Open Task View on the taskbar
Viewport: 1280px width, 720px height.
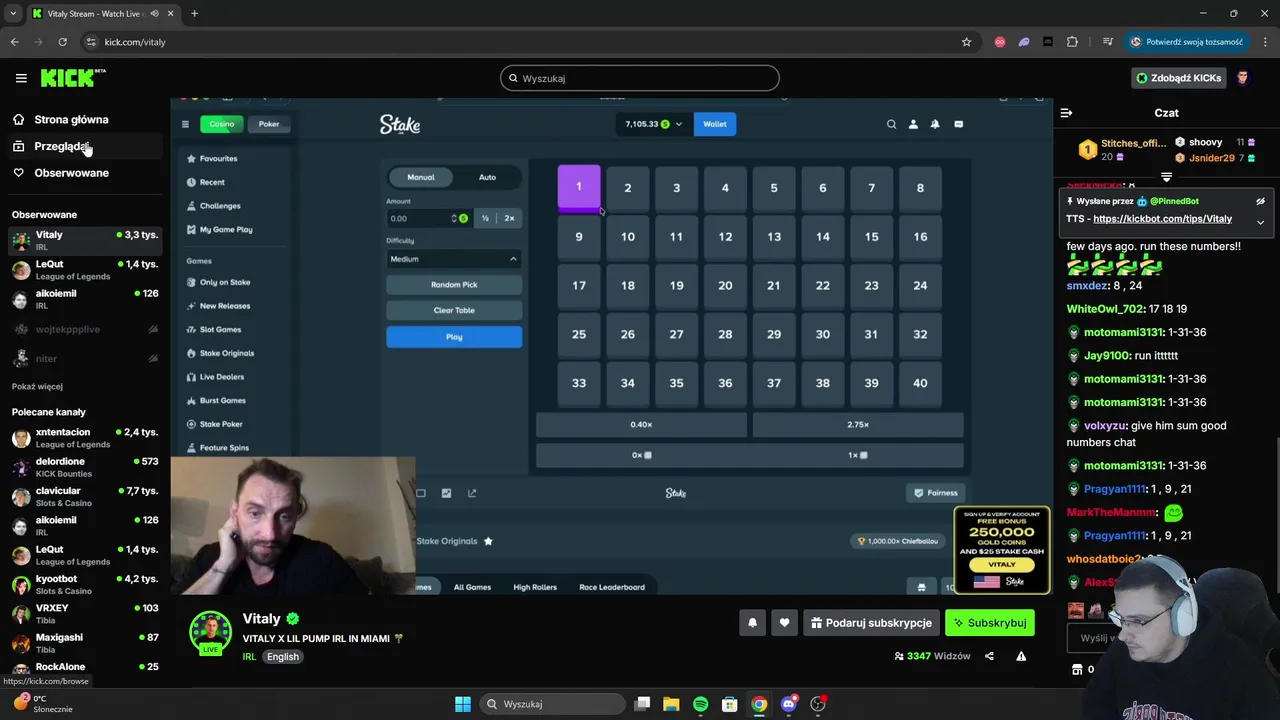[643, 704]
